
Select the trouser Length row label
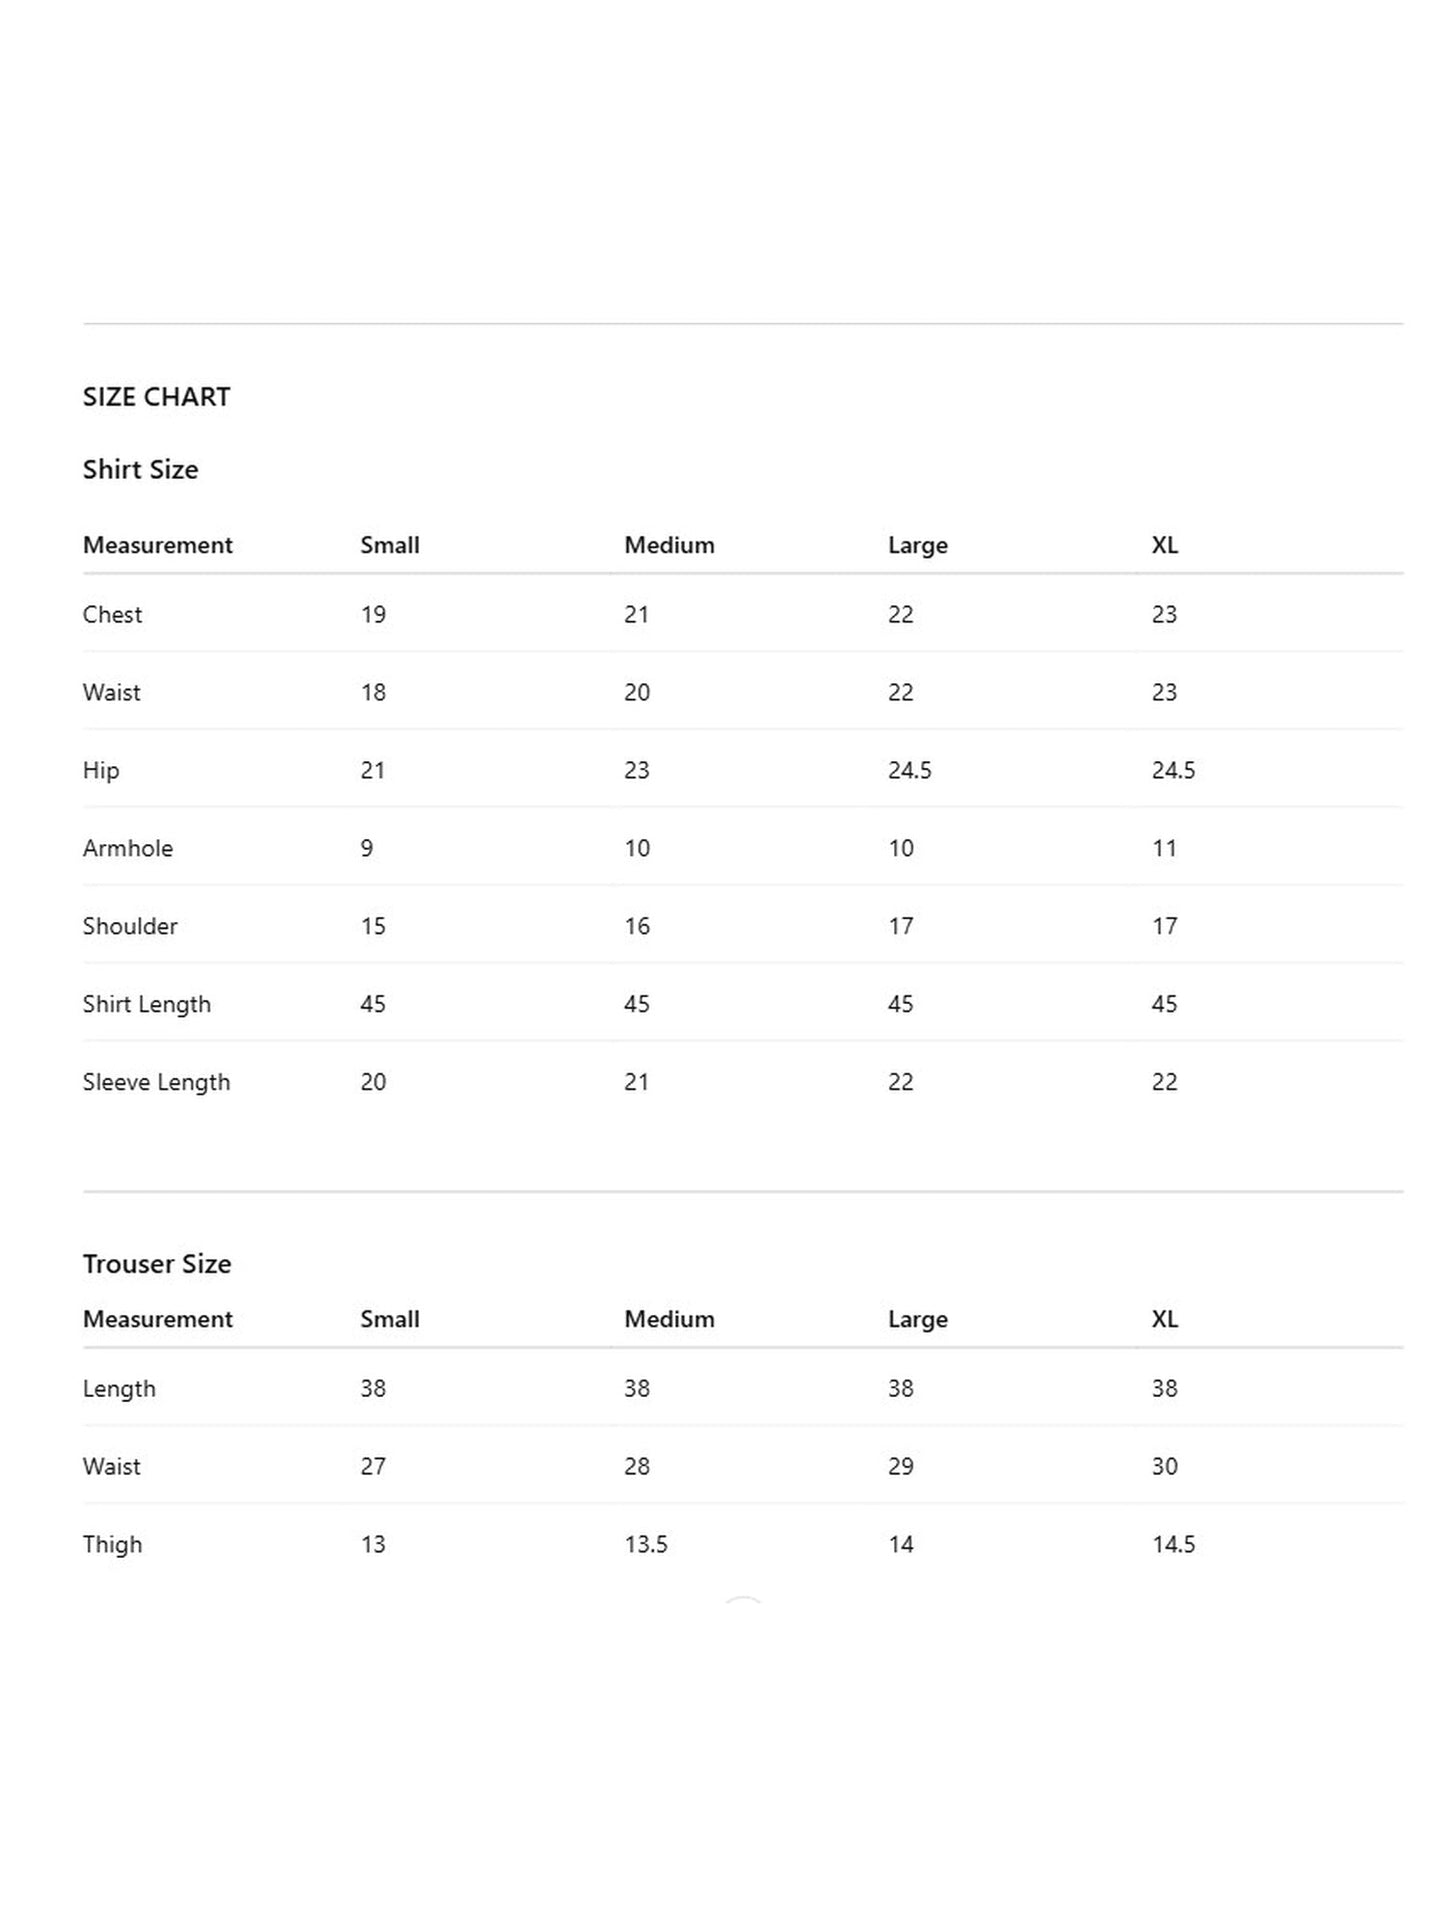(119, 1389)
